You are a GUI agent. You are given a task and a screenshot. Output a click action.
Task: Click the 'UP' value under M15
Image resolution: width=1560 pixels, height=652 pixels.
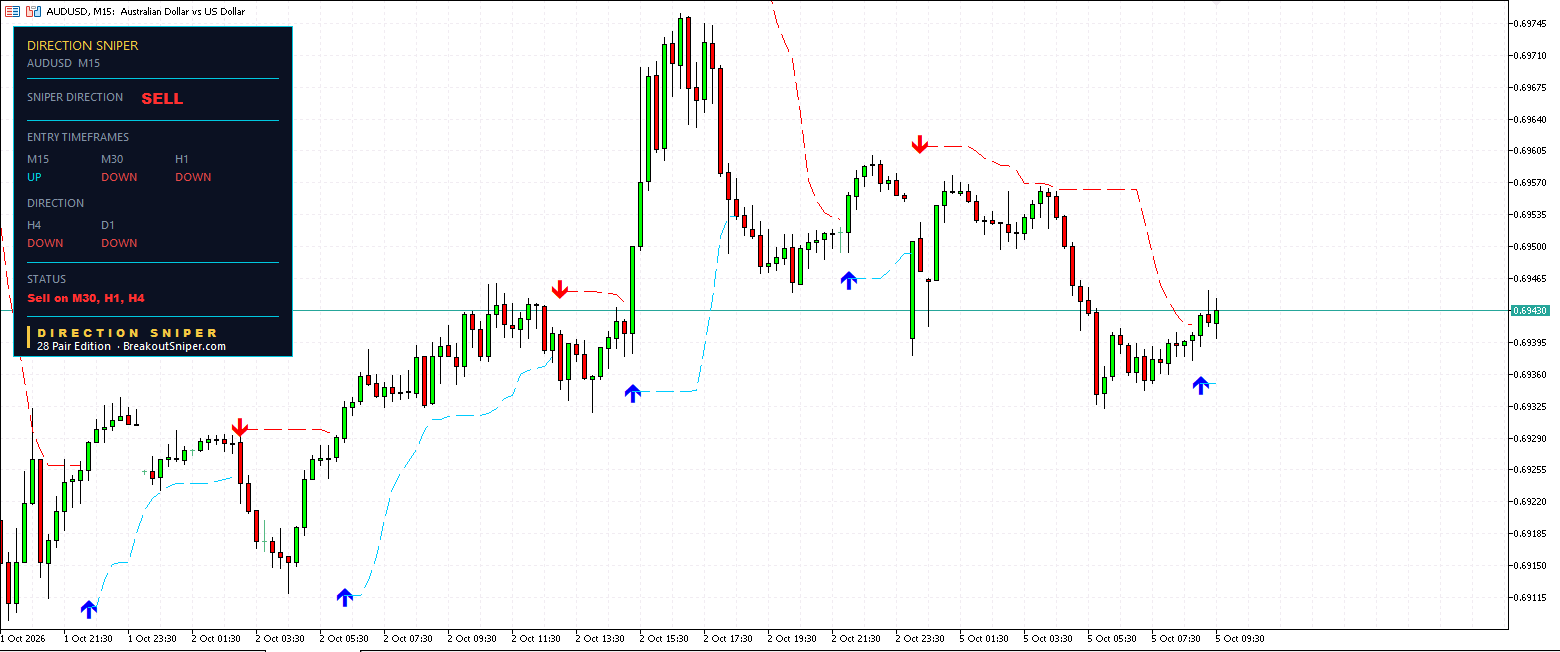coord(35,177)
